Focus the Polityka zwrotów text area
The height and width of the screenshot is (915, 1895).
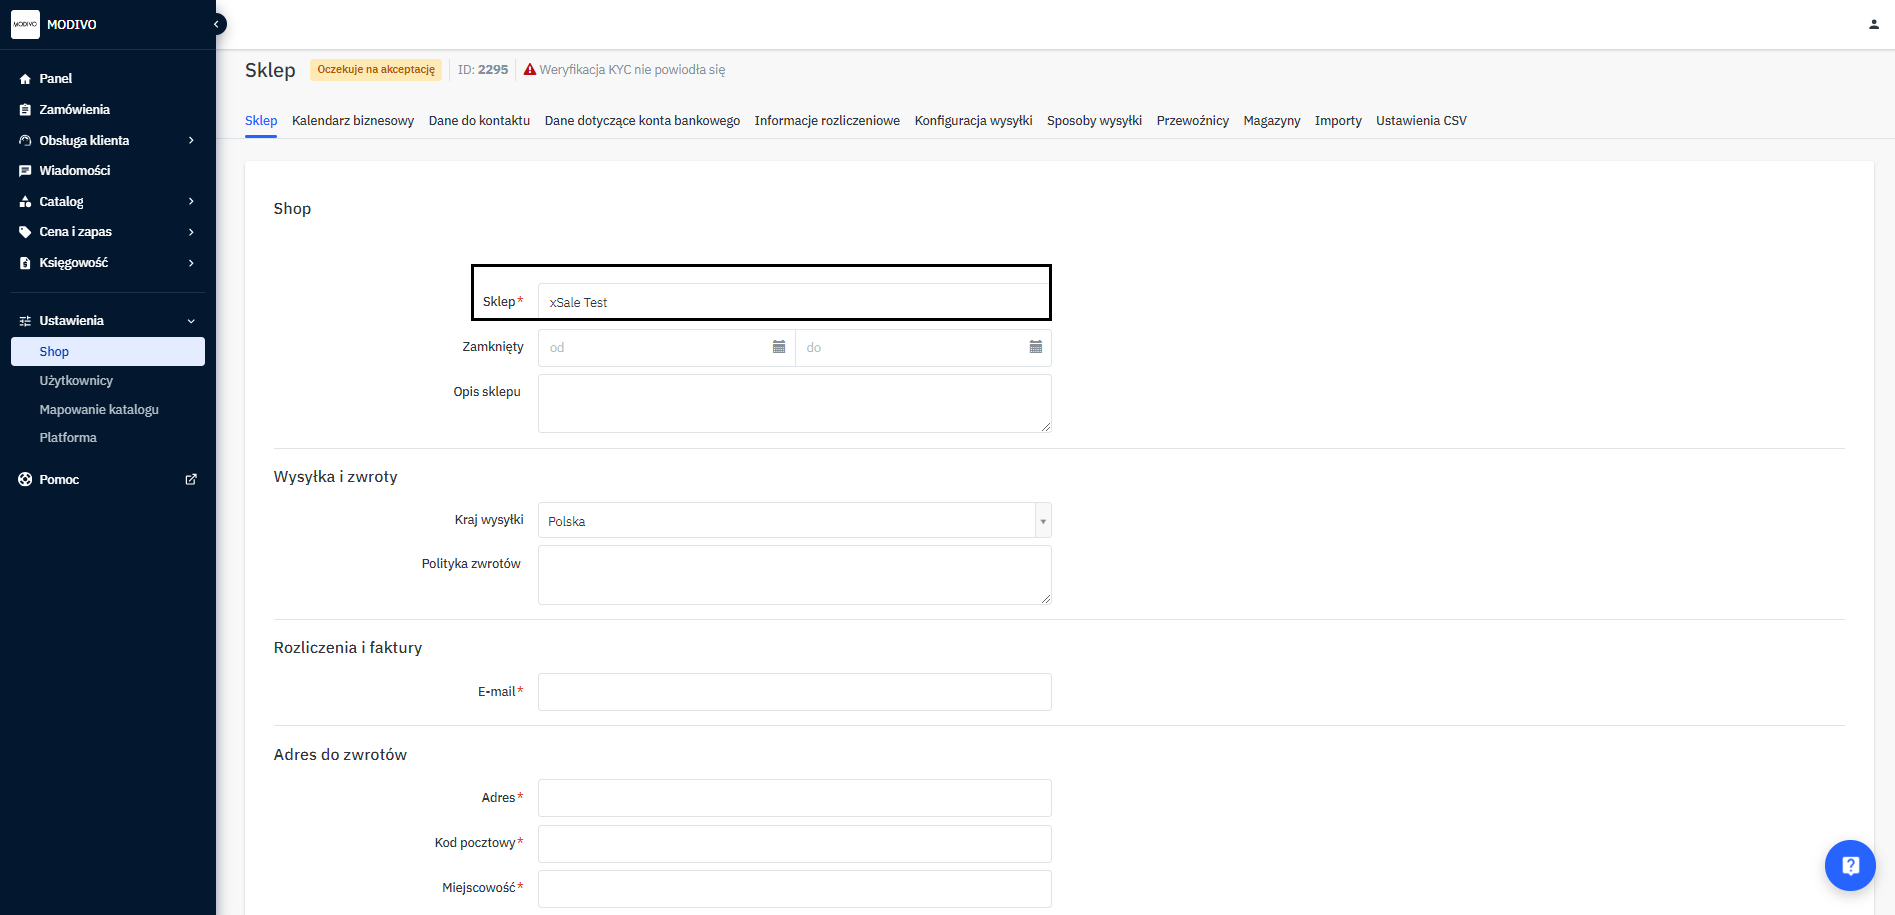click(x=794, y=575)
